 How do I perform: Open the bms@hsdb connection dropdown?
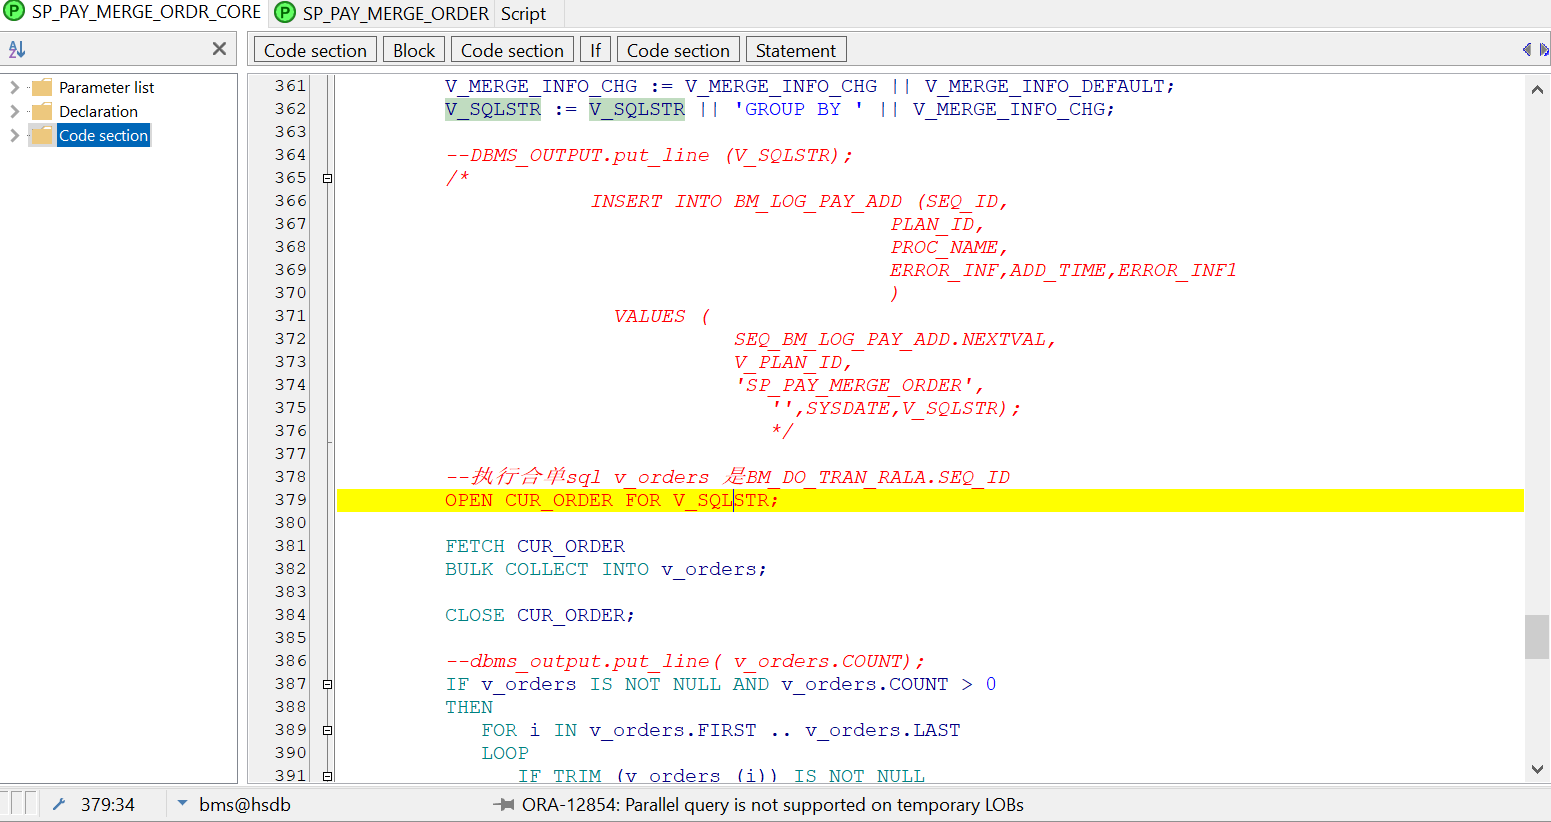click(182, 803)
